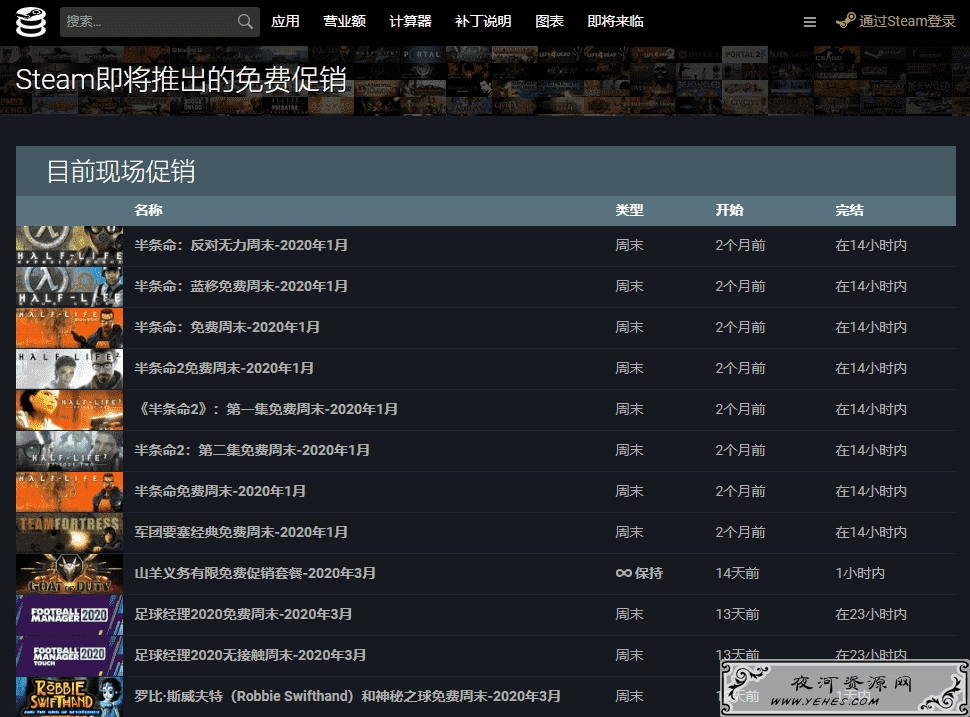The height and width of the screenshot is (717, 970).
Task: Open 半条命2：第二集免费周末 link
Action: (x=252, y=450)
